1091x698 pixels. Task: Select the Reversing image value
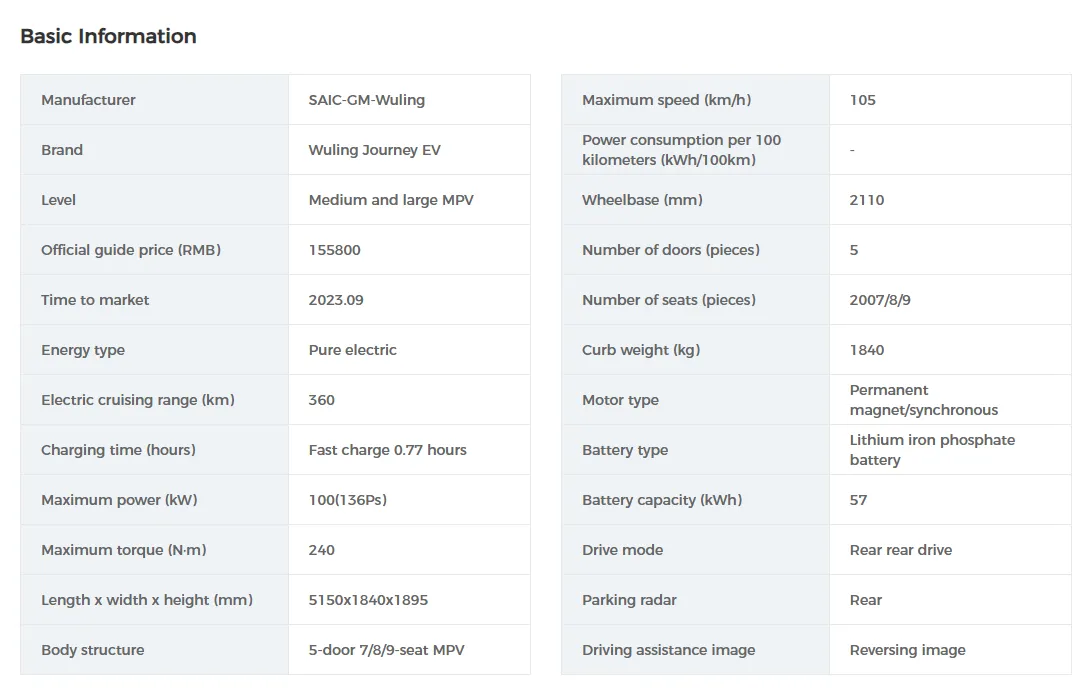pos(907,650)
